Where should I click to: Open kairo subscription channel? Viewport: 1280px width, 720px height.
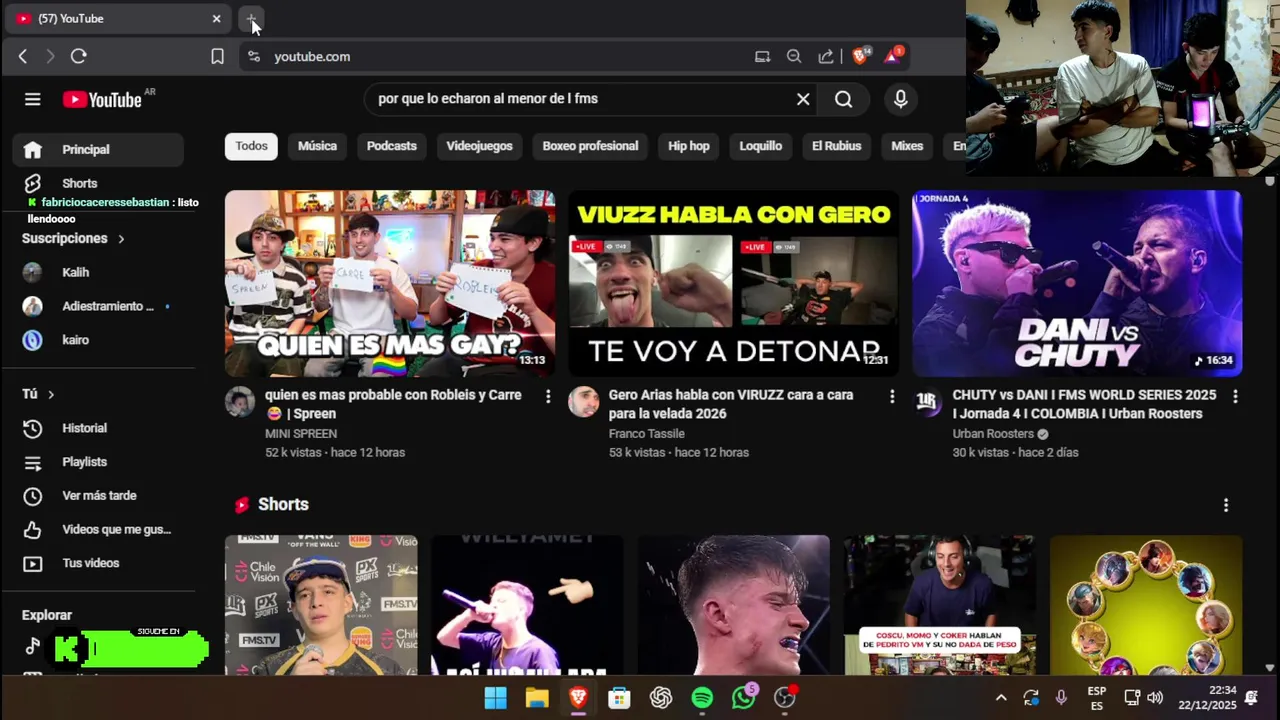(x=98, y=340)
